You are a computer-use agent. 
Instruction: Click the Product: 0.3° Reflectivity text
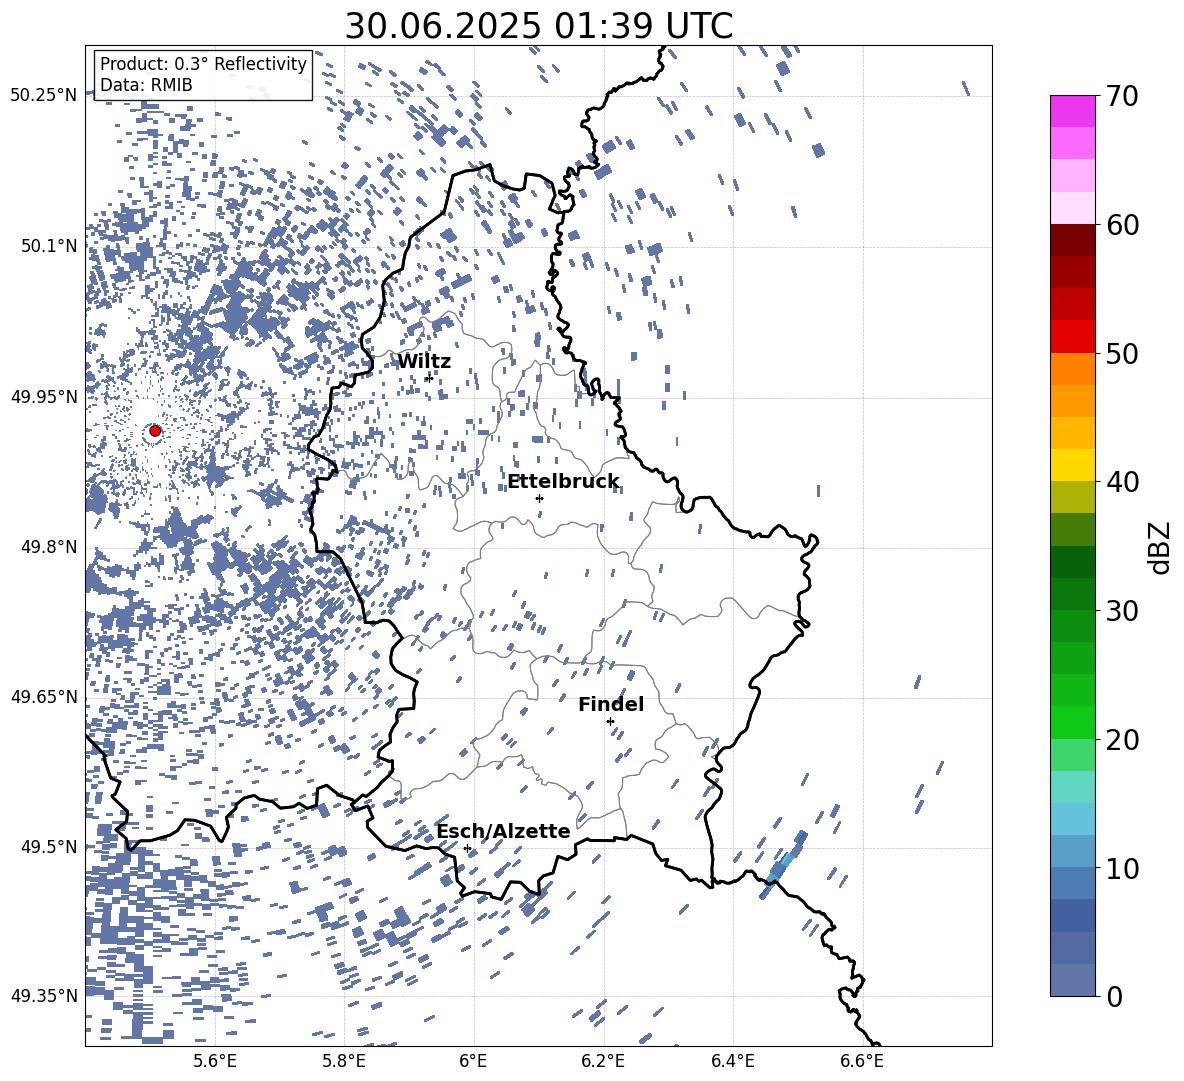[203, 64]
